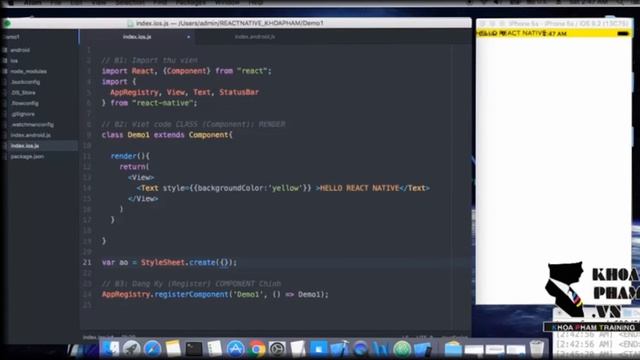Click yellow HELLO REACT NATIVE text in simulator
Image resolution: width=640 pixels, height=360 pixels.
click(x=510, y=33)
